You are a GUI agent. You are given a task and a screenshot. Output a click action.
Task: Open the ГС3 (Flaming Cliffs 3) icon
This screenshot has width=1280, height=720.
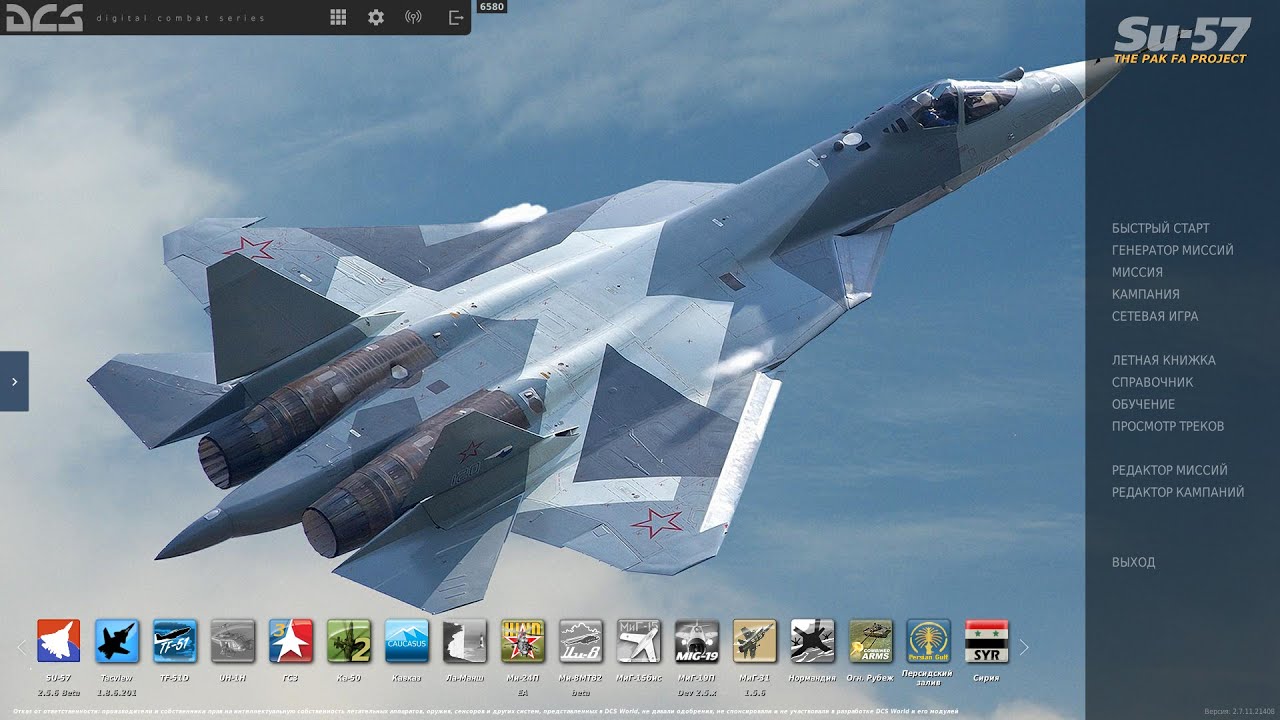290,641
